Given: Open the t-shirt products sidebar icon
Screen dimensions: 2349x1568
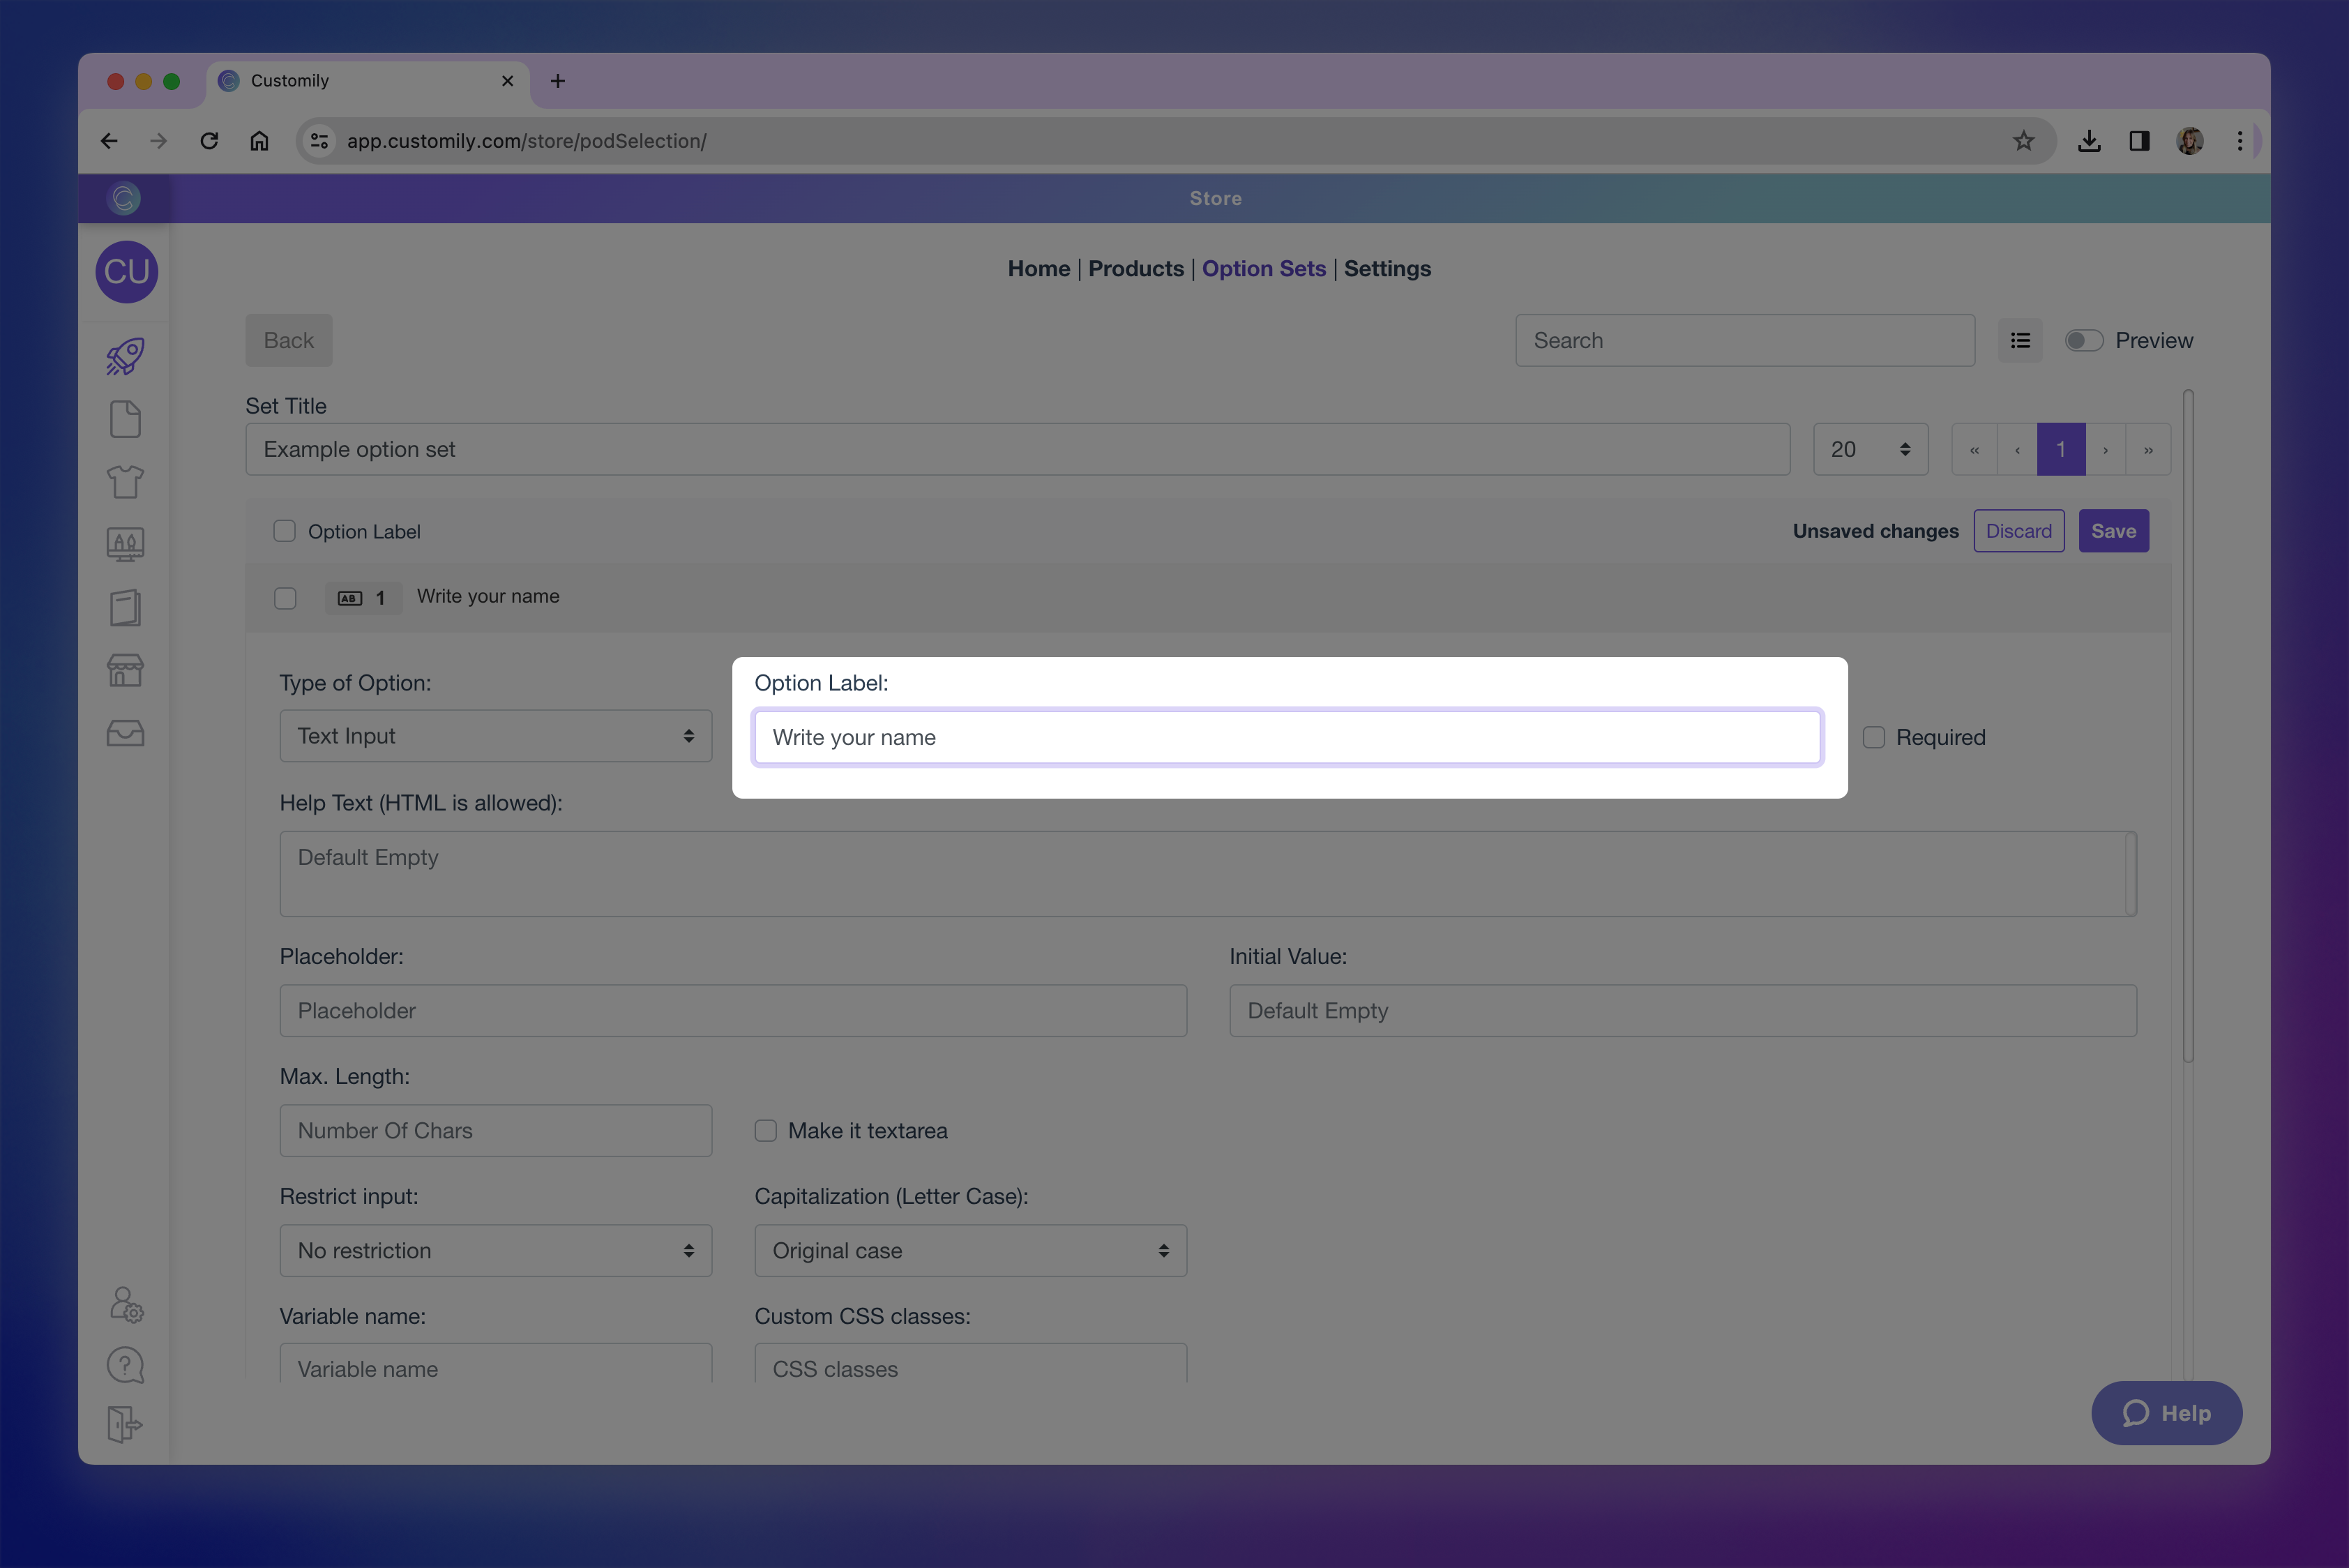Looking at the screenshot, I should pos(125,482).
